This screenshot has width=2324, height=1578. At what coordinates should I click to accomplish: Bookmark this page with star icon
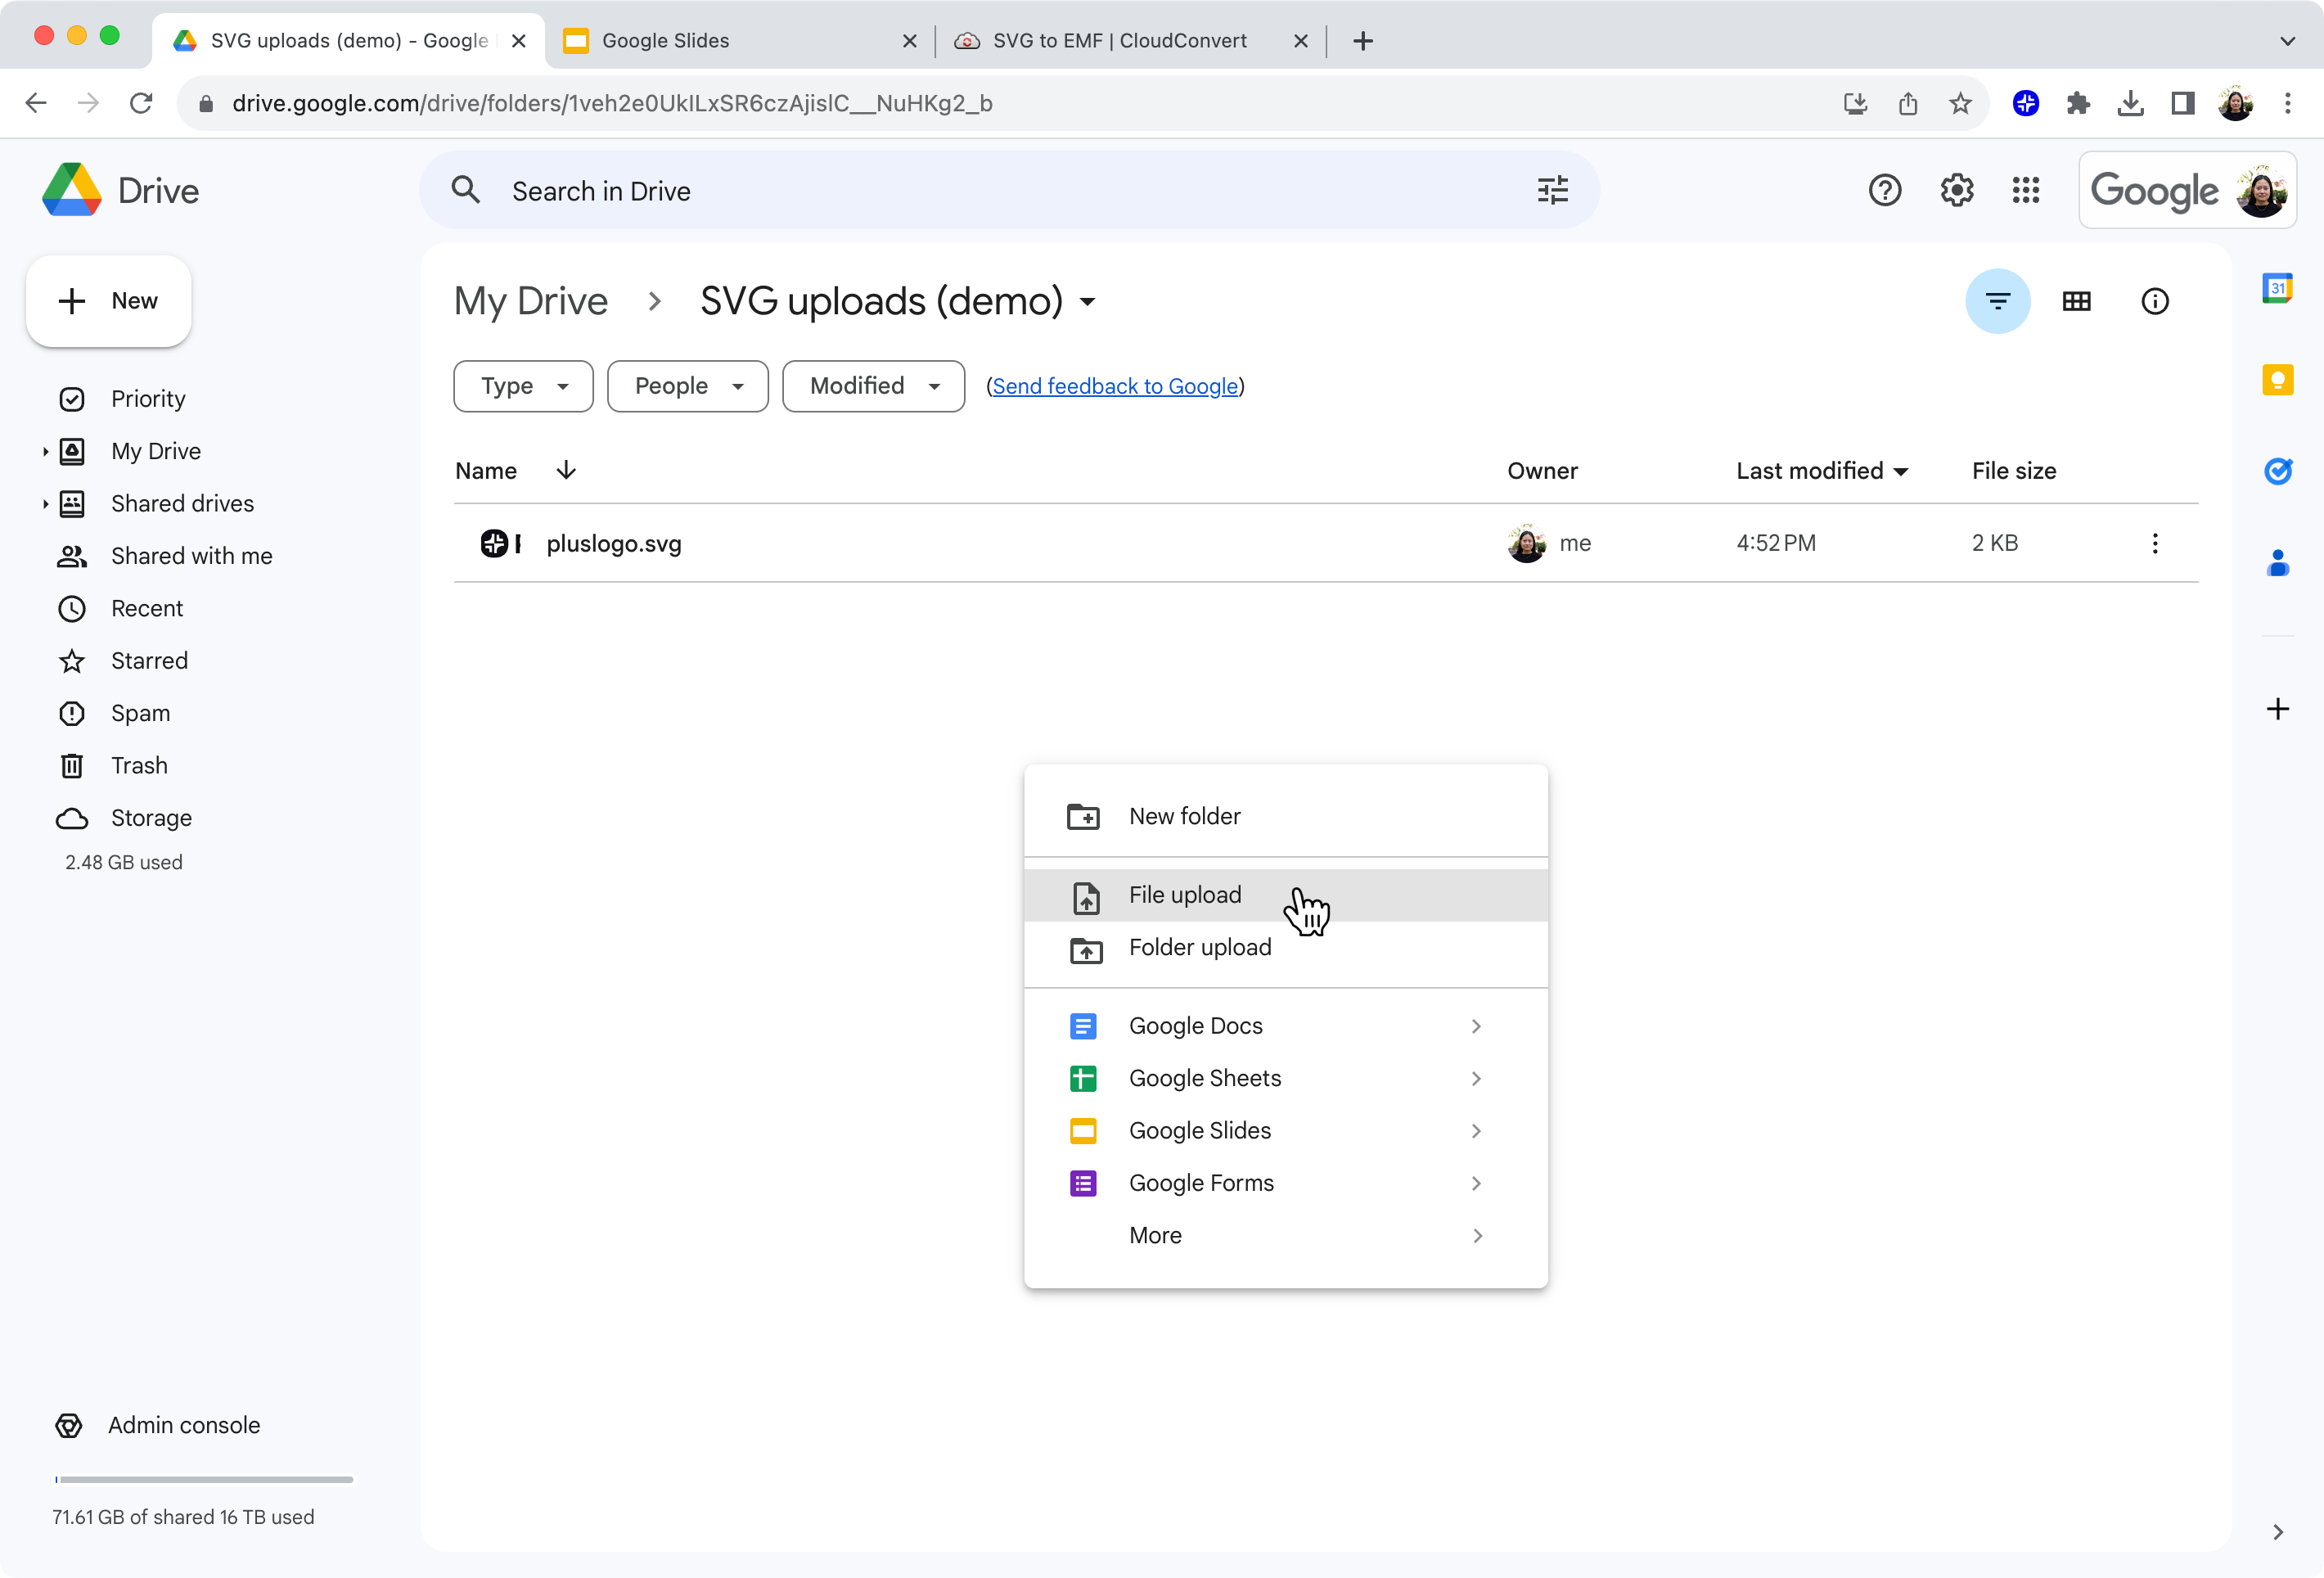point(1959,103)
